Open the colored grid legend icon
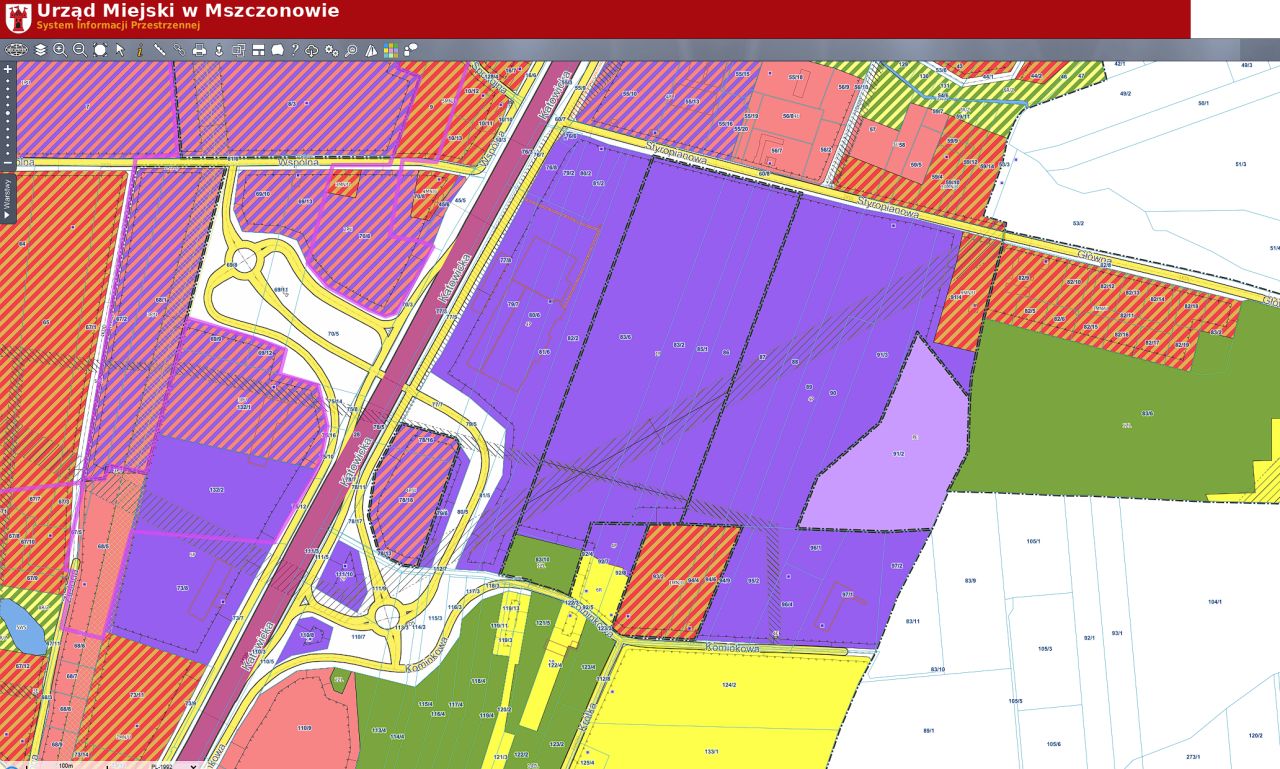The image size is (1280, 769). 391,49
